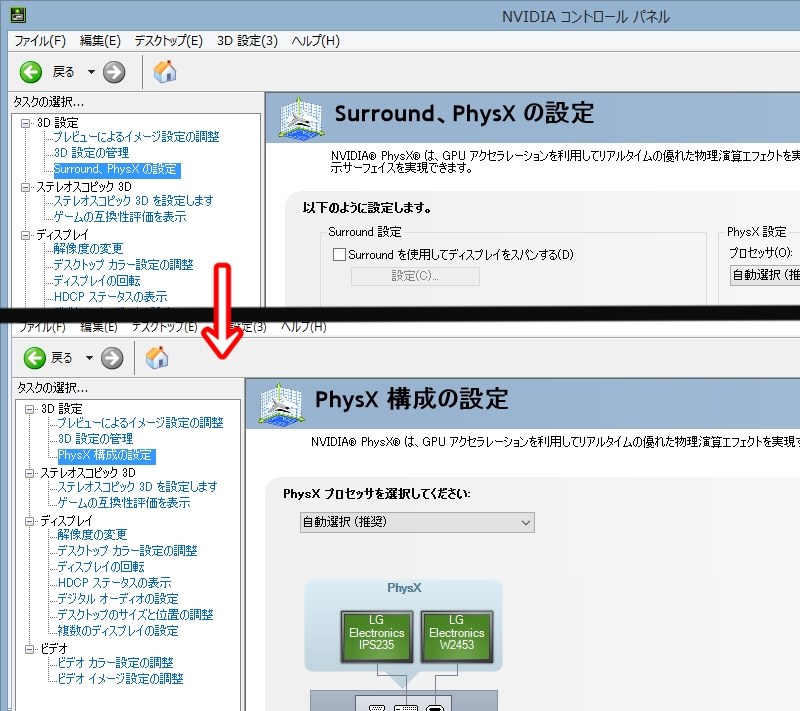Open HDCP ステータスの表示 in PhysX 構成 window

click(114, 583)
